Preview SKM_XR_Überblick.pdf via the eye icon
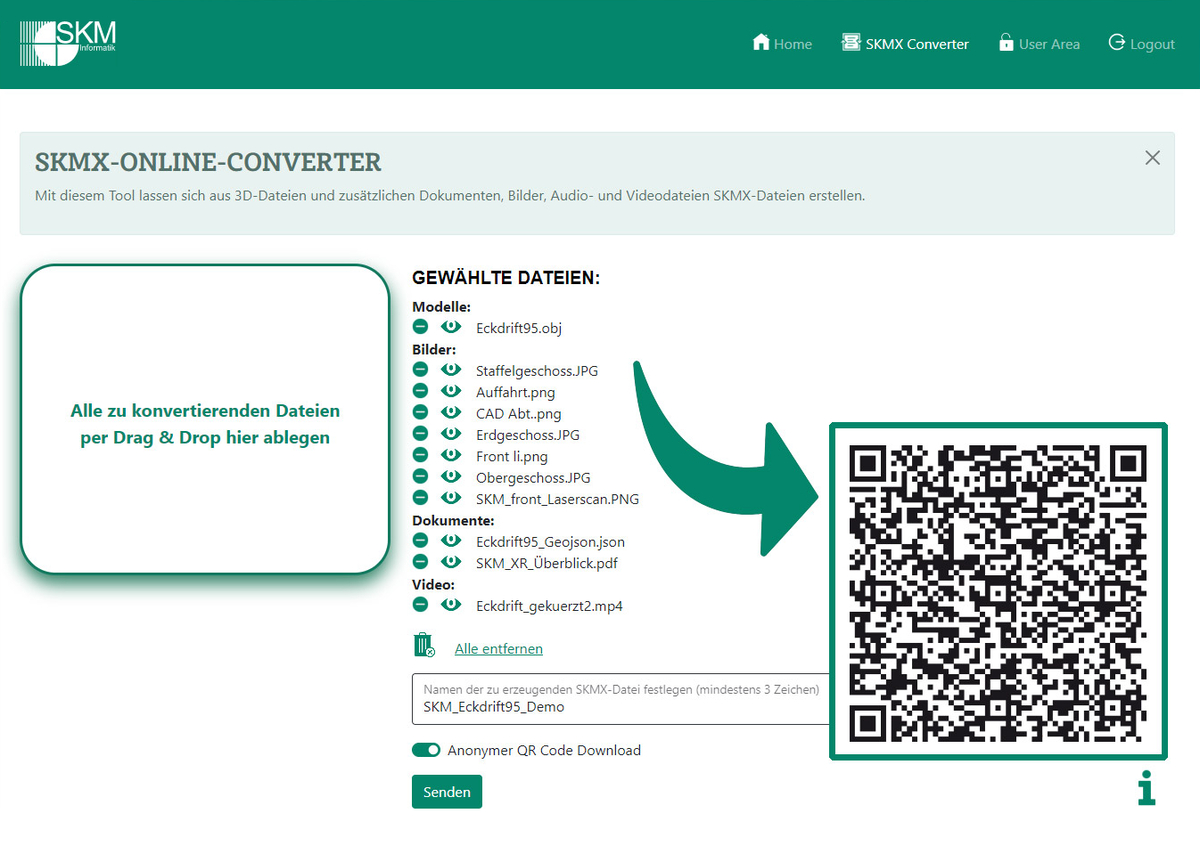The height and width of the screenshot is (846, 1200). [451, 562]
